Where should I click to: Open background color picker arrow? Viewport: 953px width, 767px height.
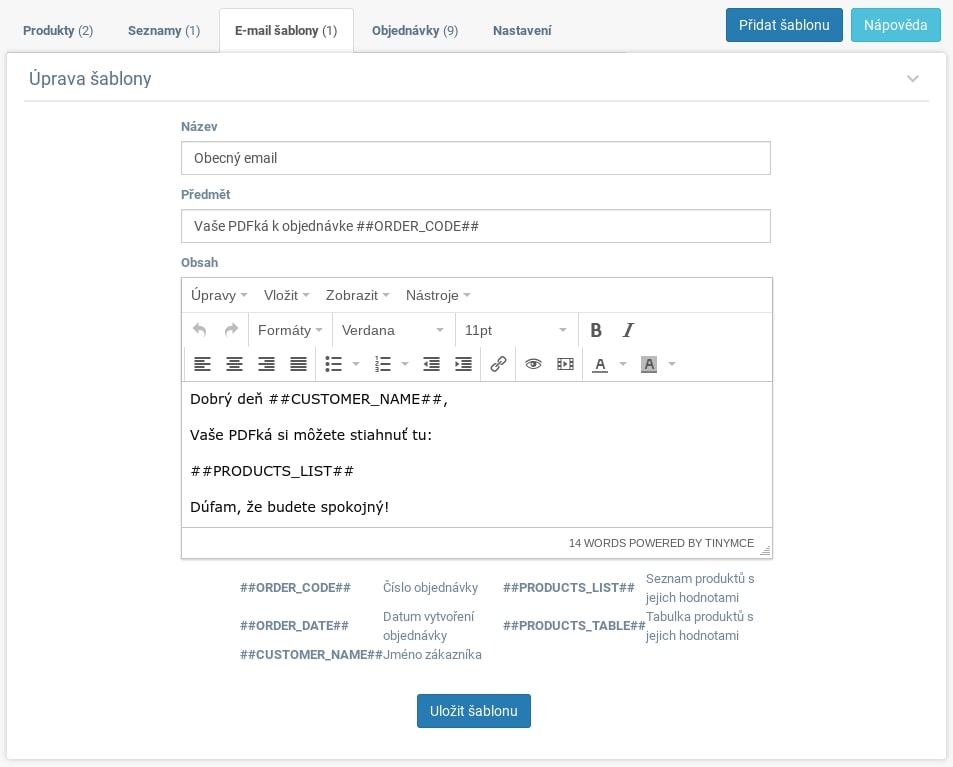point(672,364)
